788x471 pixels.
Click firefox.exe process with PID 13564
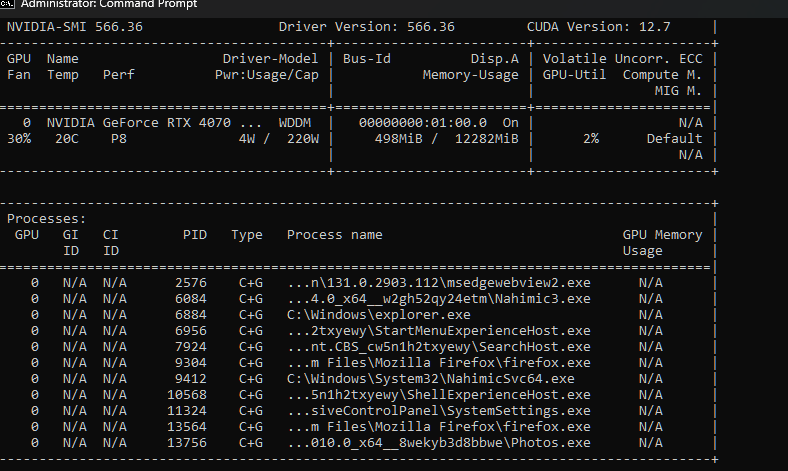click(439, 427)
